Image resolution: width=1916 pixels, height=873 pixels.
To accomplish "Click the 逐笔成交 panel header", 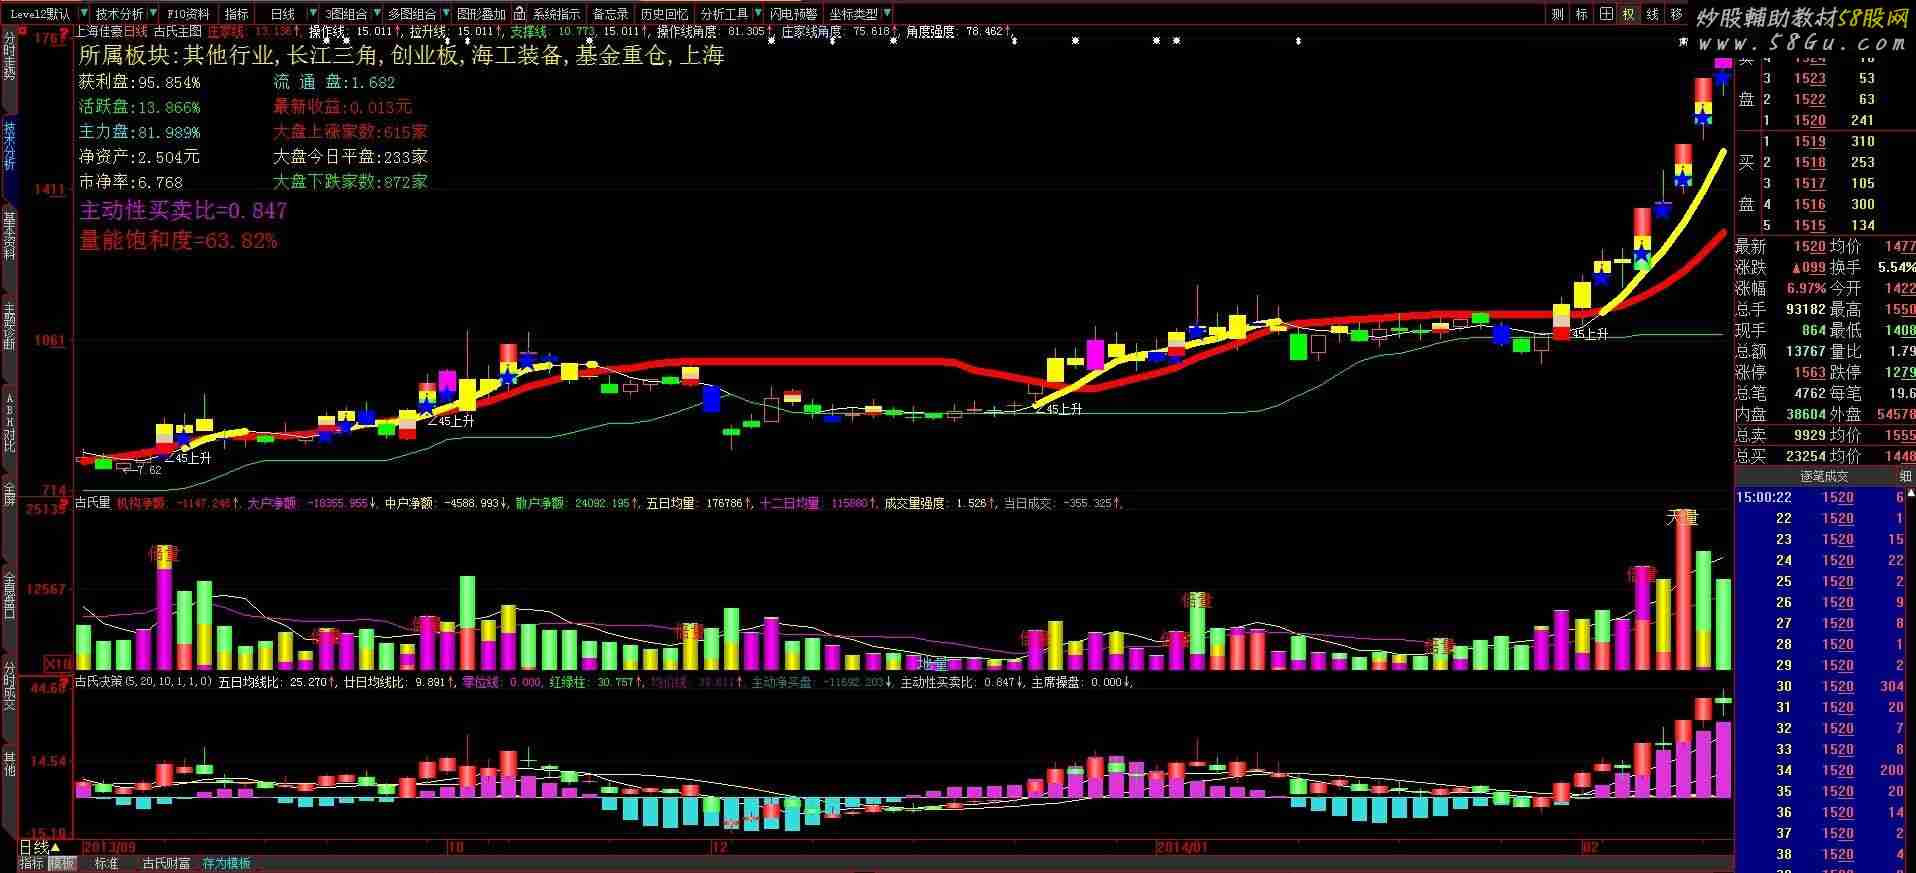I will [x=1824, y=476].
